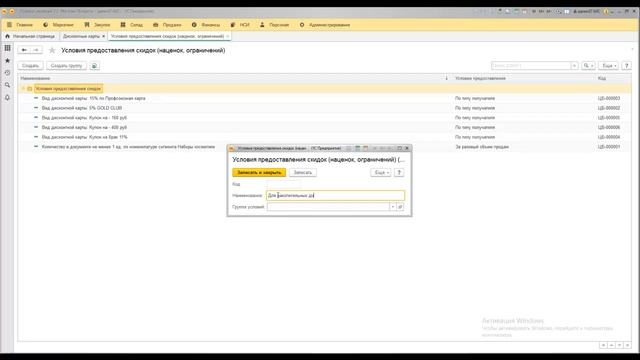Open the Help question mark in the dialog

(399, 173)
